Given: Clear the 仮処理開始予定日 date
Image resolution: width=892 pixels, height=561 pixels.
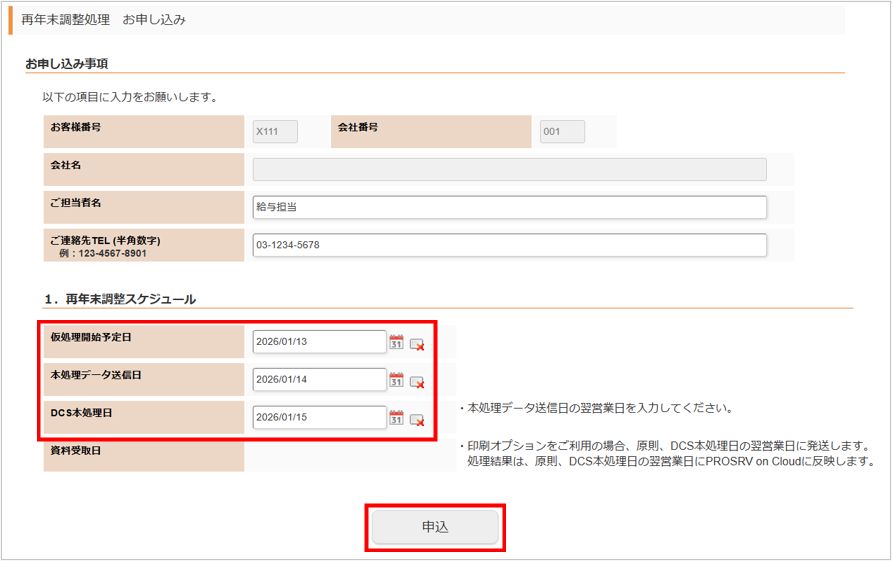Looking at the screenshot, I should tap(417, 344).
